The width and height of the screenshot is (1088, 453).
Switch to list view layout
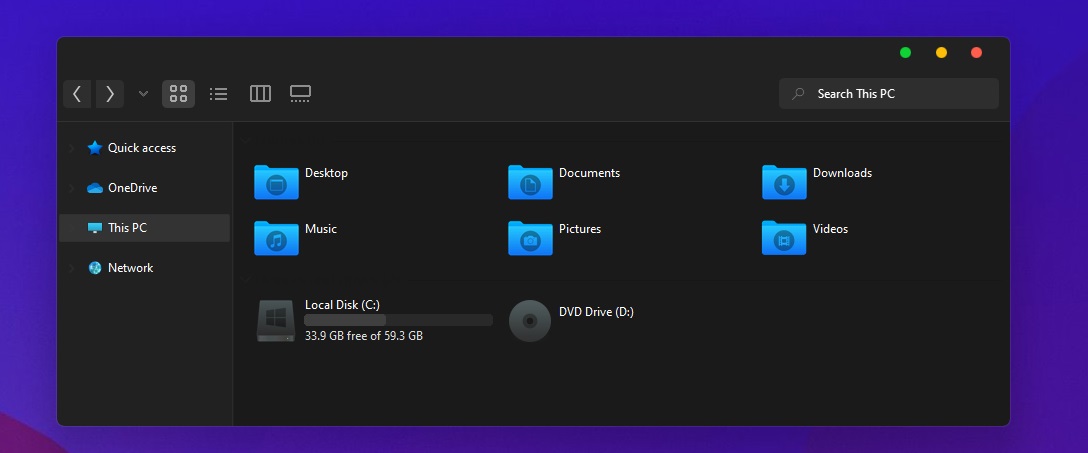pyautogui.click(x=218, y=94)
